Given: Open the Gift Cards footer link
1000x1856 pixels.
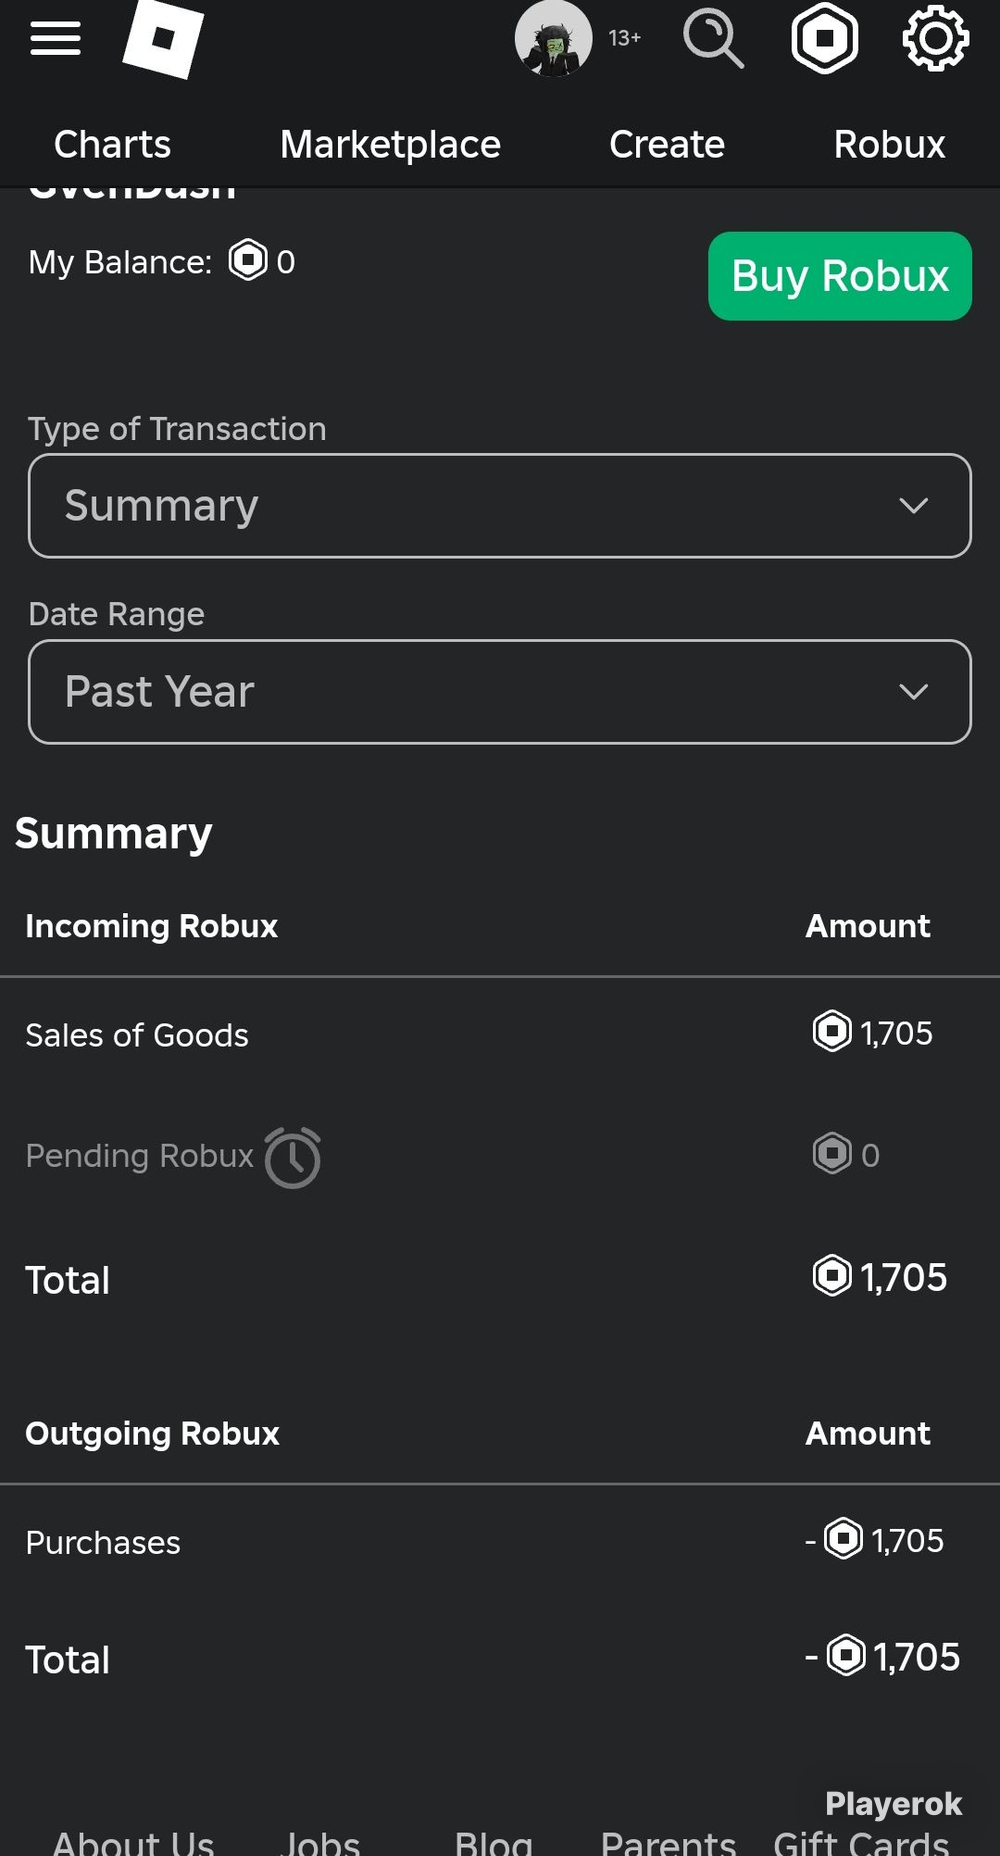Looking at the screenshot, I should pos(861,1842).
